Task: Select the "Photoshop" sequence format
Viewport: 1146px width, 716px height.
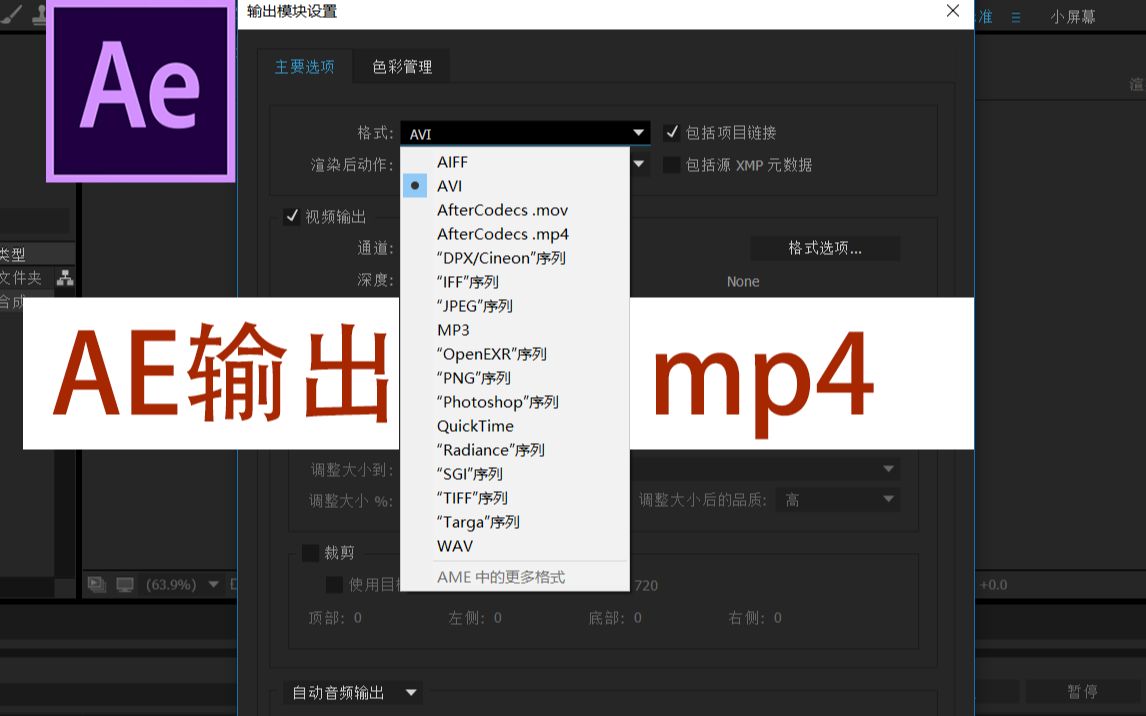Action: [515, 403]
